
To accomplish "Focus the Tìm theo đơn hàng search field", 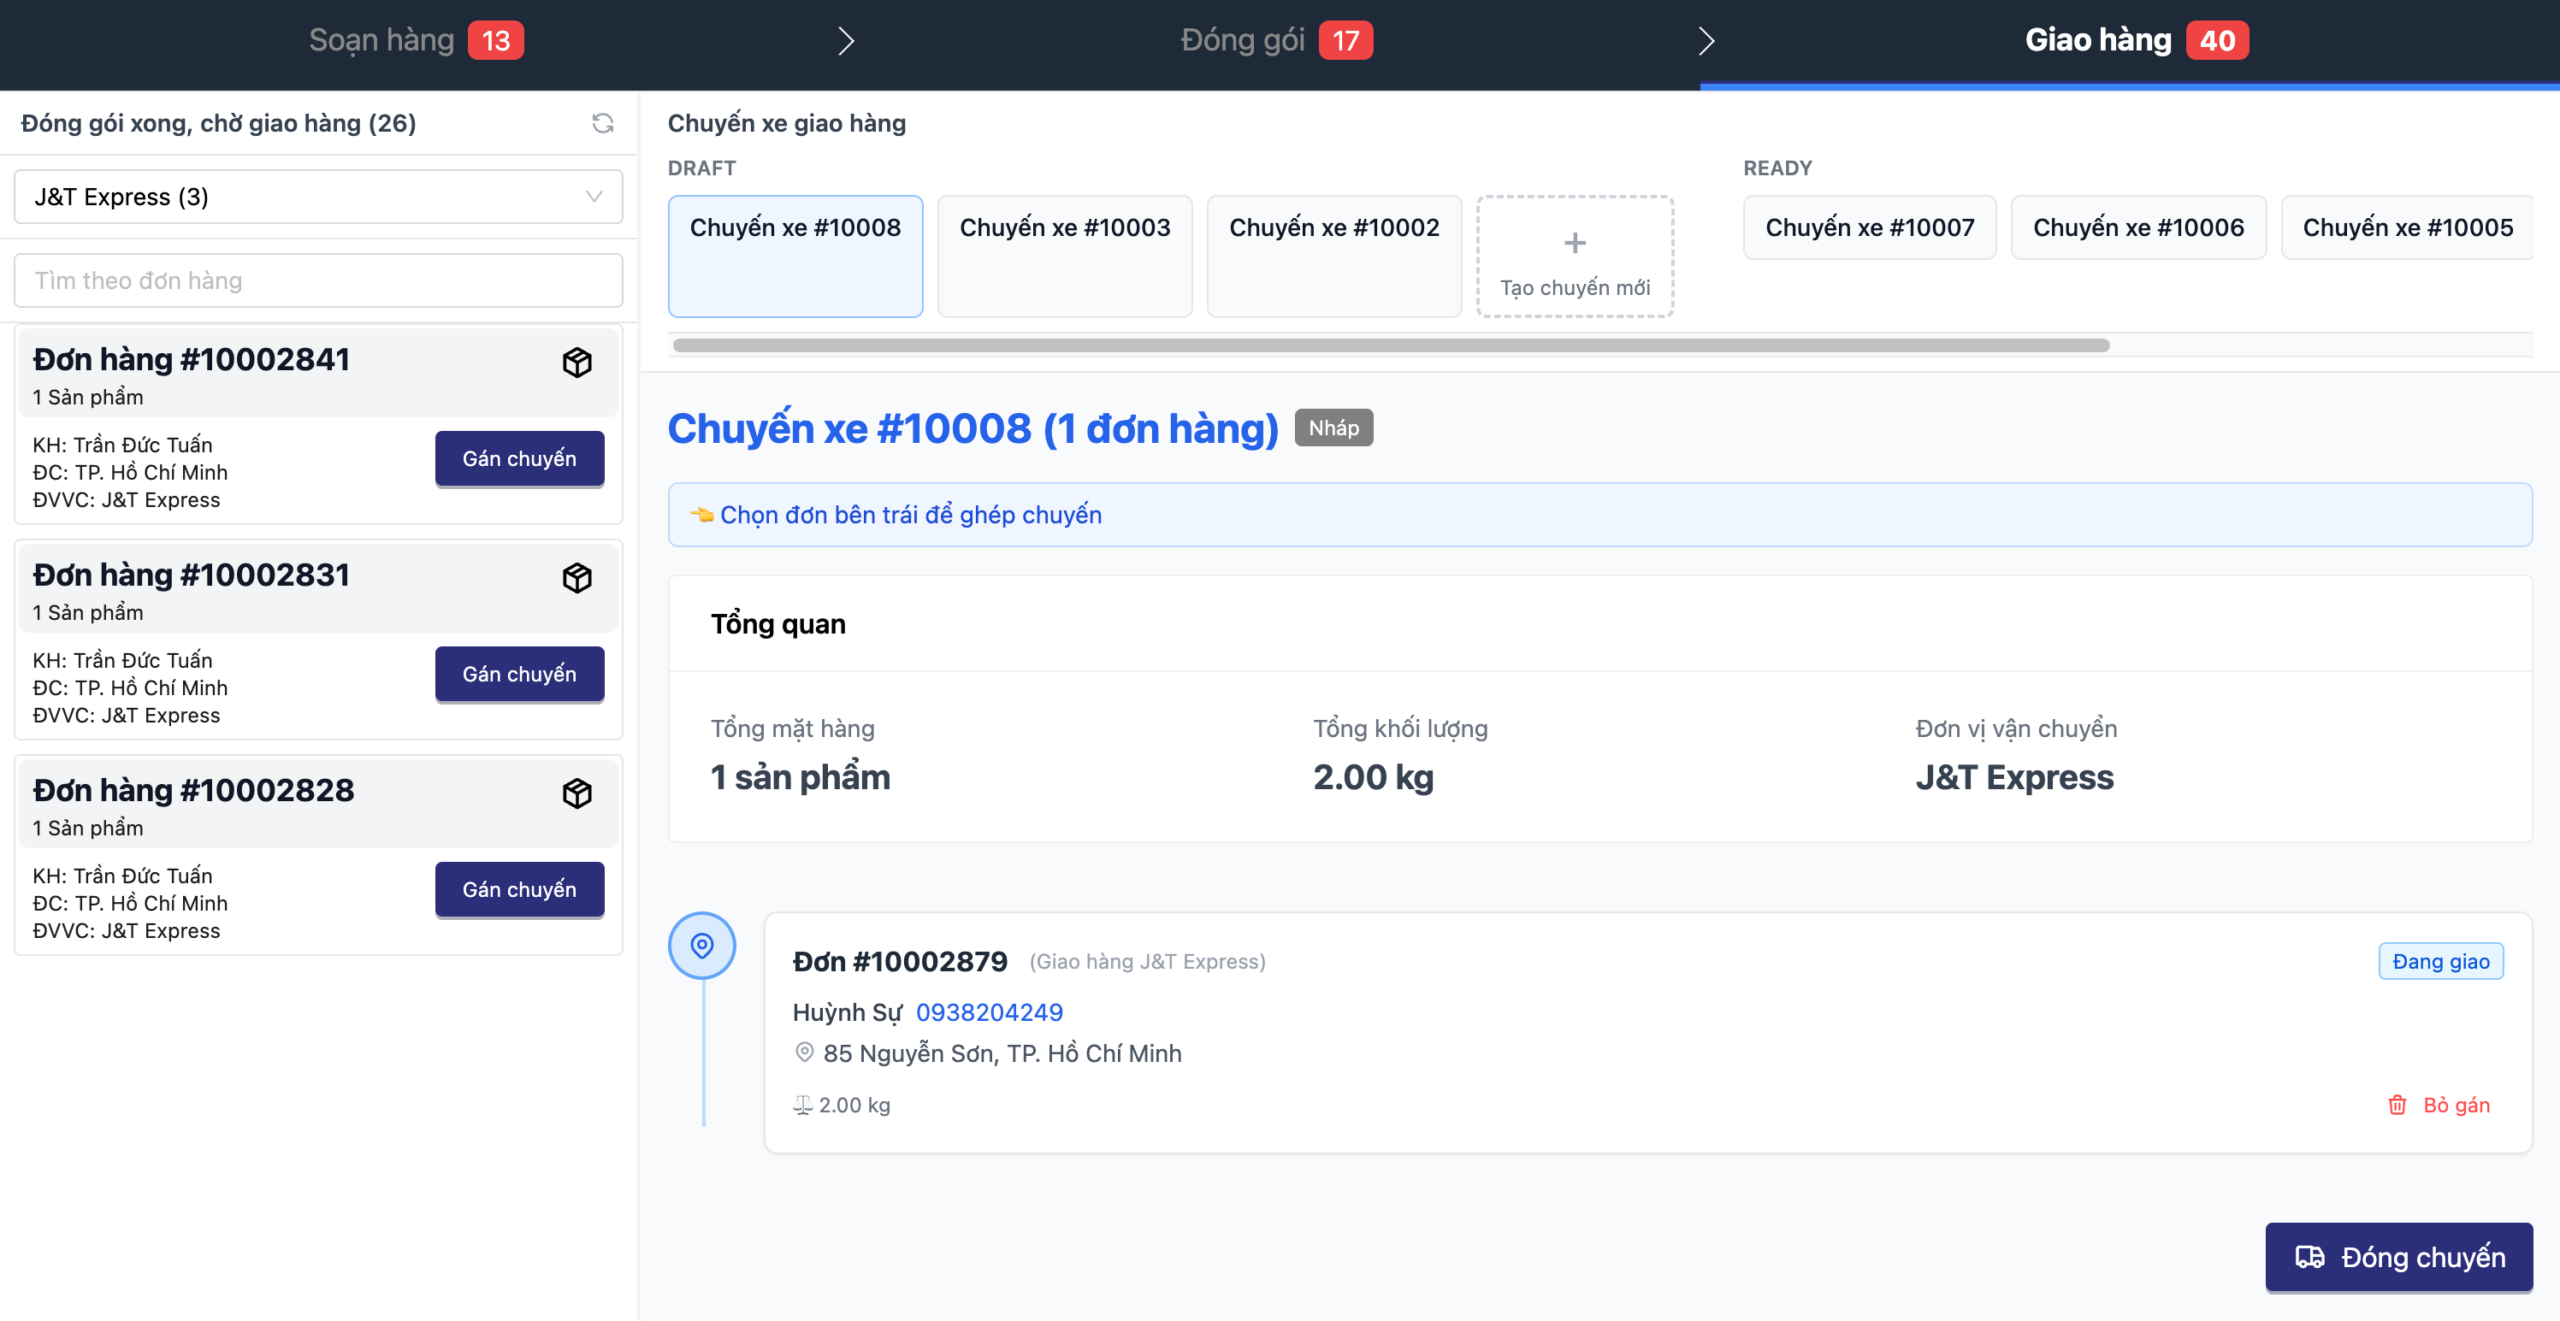I will [x=318, y=281].
